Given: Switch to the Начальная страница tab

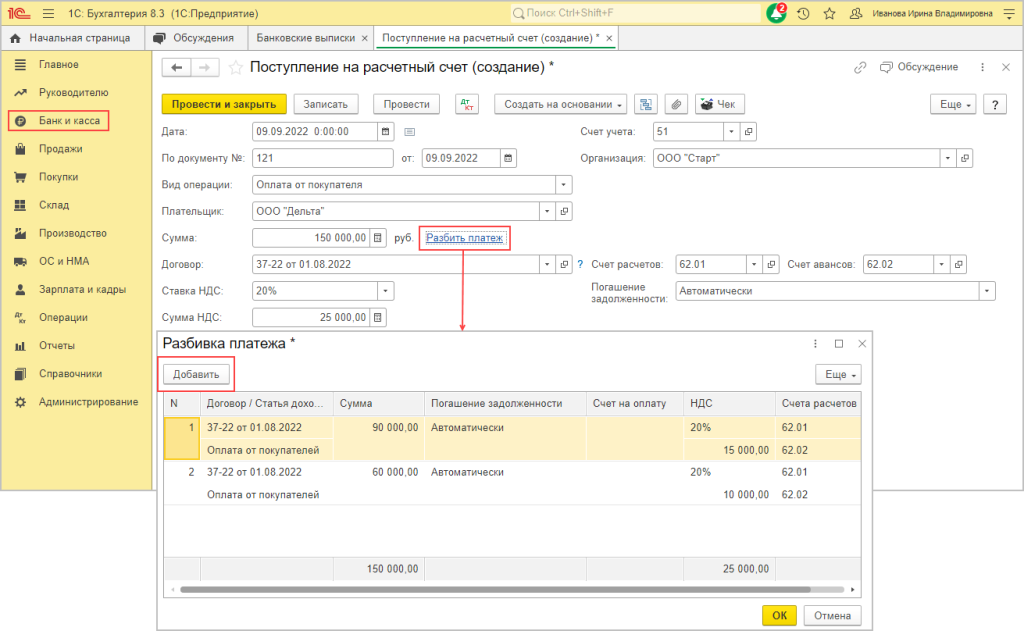Looking at the screenshot, I should pos(71,38).
